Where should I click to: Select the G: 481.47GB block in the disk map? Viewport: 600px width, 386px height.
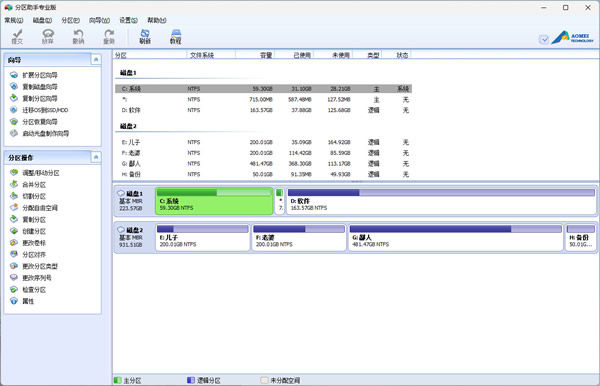[x=455, y=238]
